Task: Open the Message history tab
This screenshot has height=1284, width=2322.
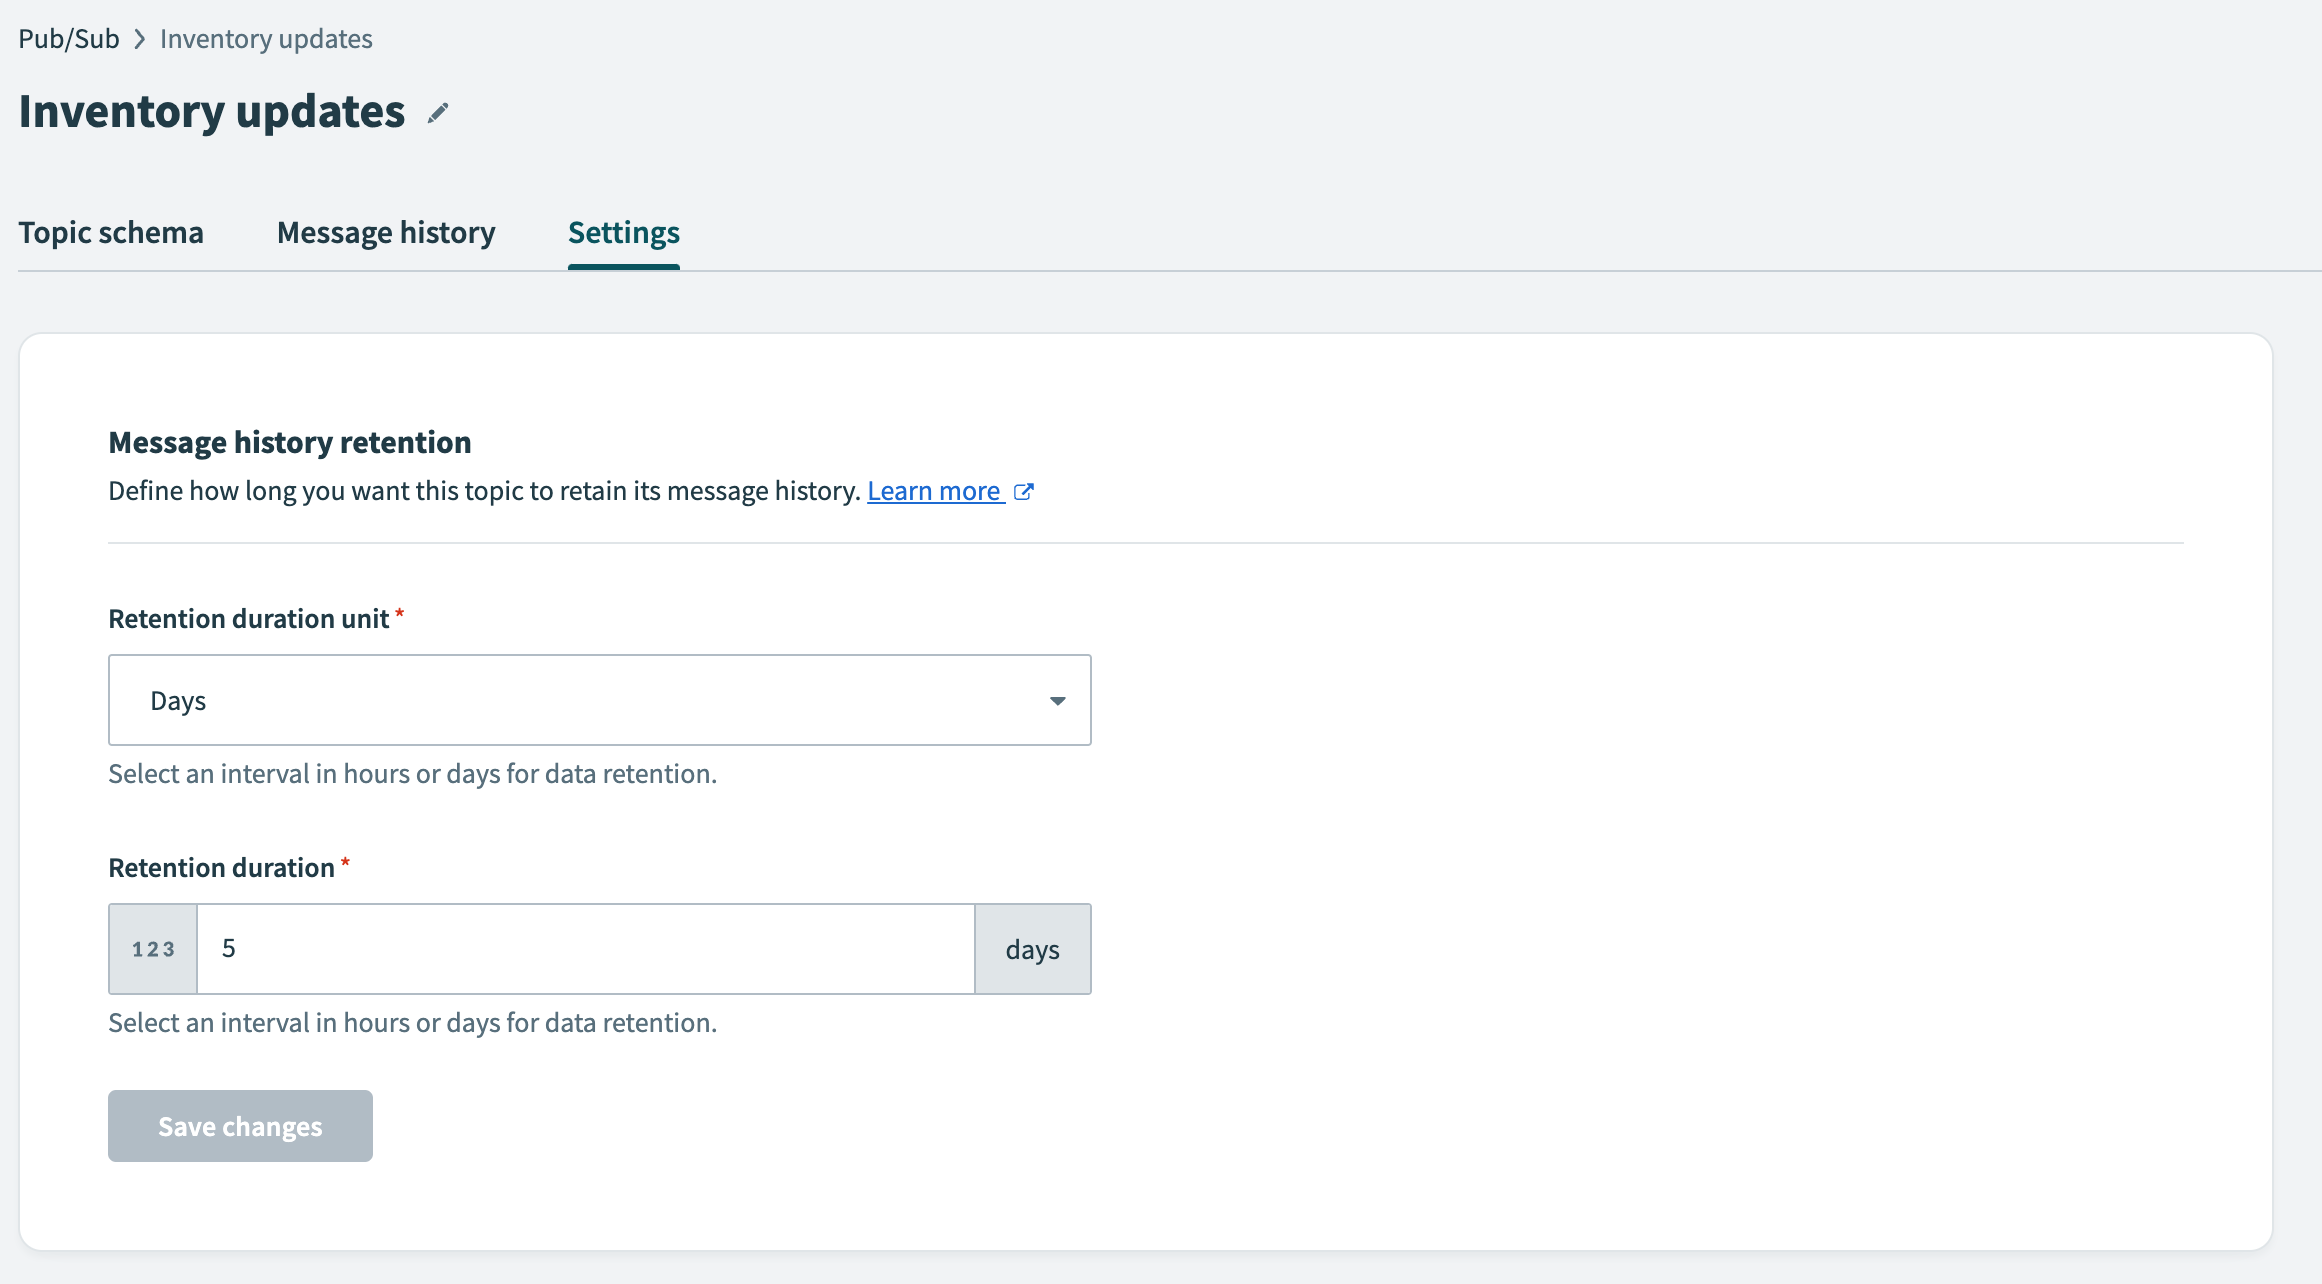Action: coord(386,232)
